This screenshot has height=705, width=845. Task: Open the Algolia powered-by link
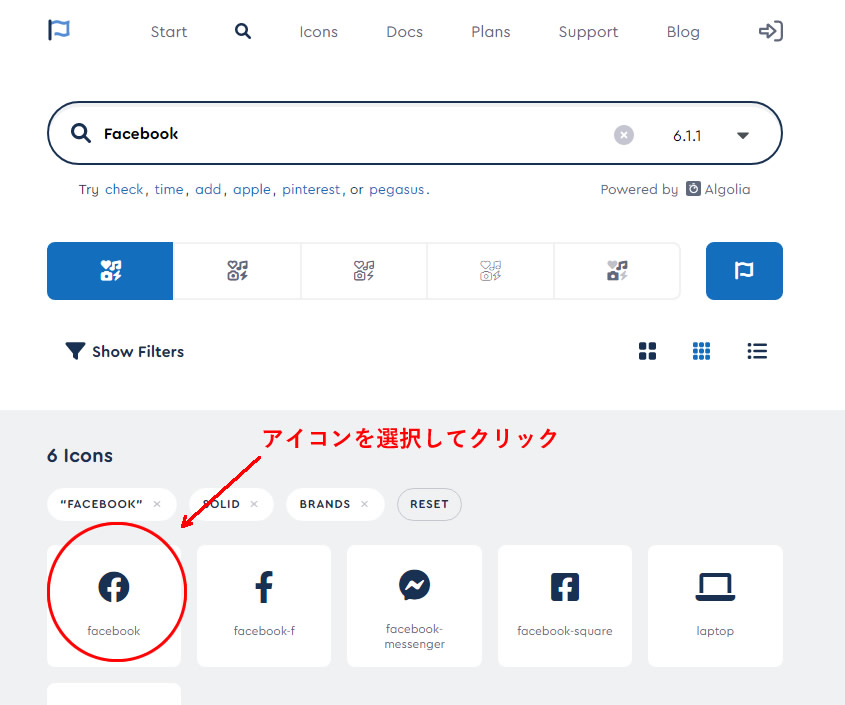718,189
